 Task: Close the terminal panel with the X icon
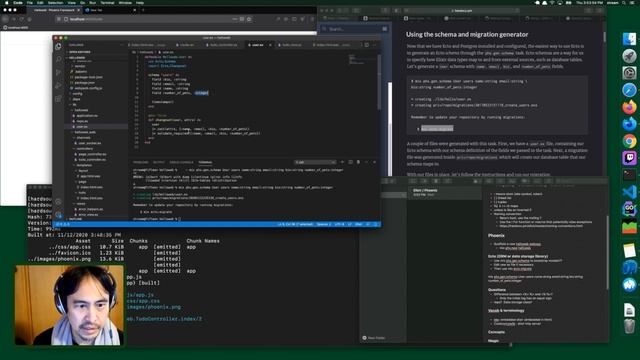pyautogui.click(x=374, y=162)
